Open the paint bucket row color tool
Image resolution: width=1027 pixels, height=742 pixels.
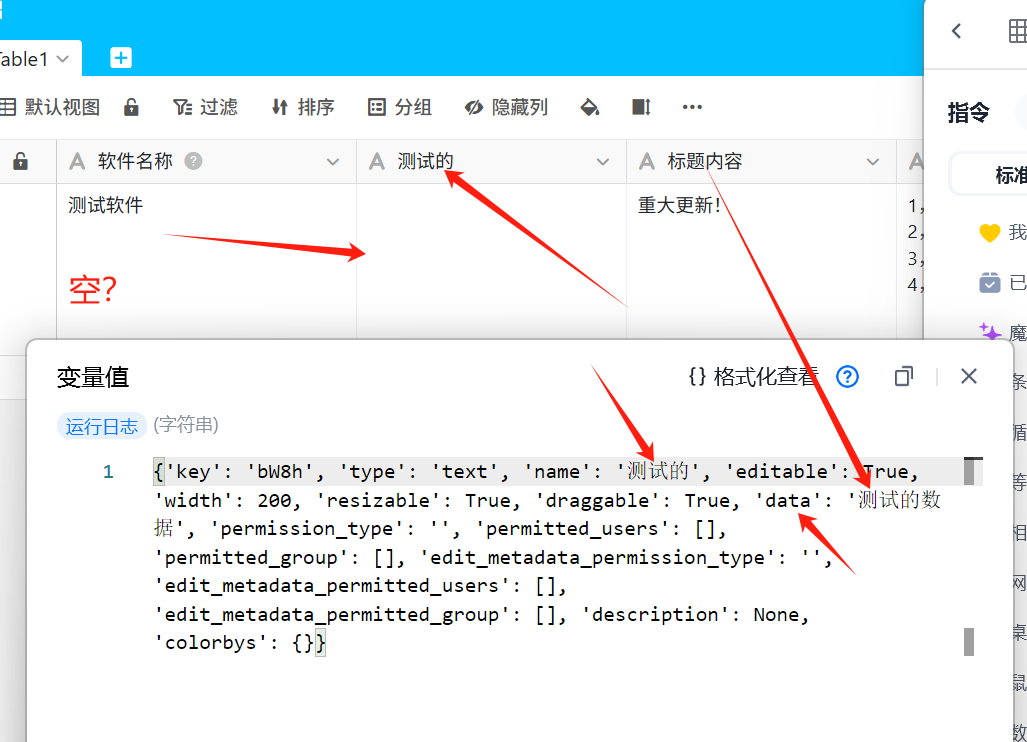point(590,107)
